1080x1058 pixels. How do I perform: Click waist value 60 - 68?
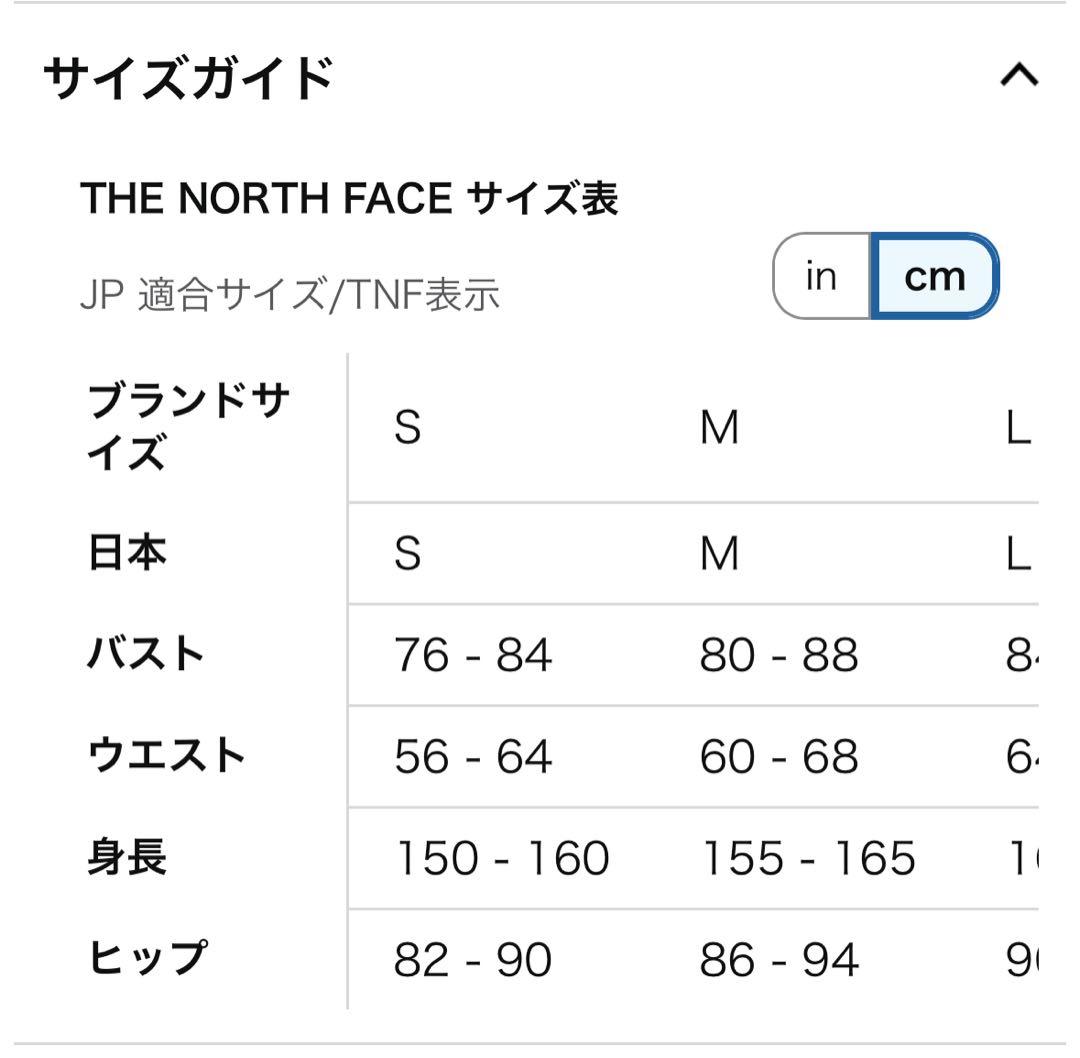(x=779, y=757)
